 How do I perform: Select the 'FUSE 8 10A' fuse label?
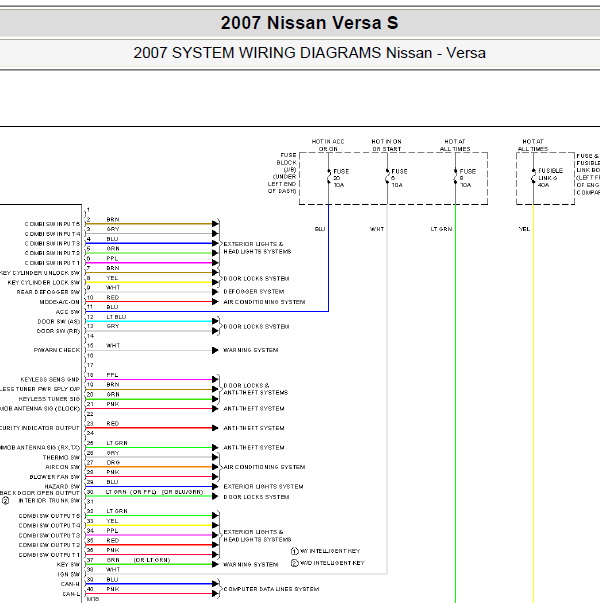click(468, 178)
